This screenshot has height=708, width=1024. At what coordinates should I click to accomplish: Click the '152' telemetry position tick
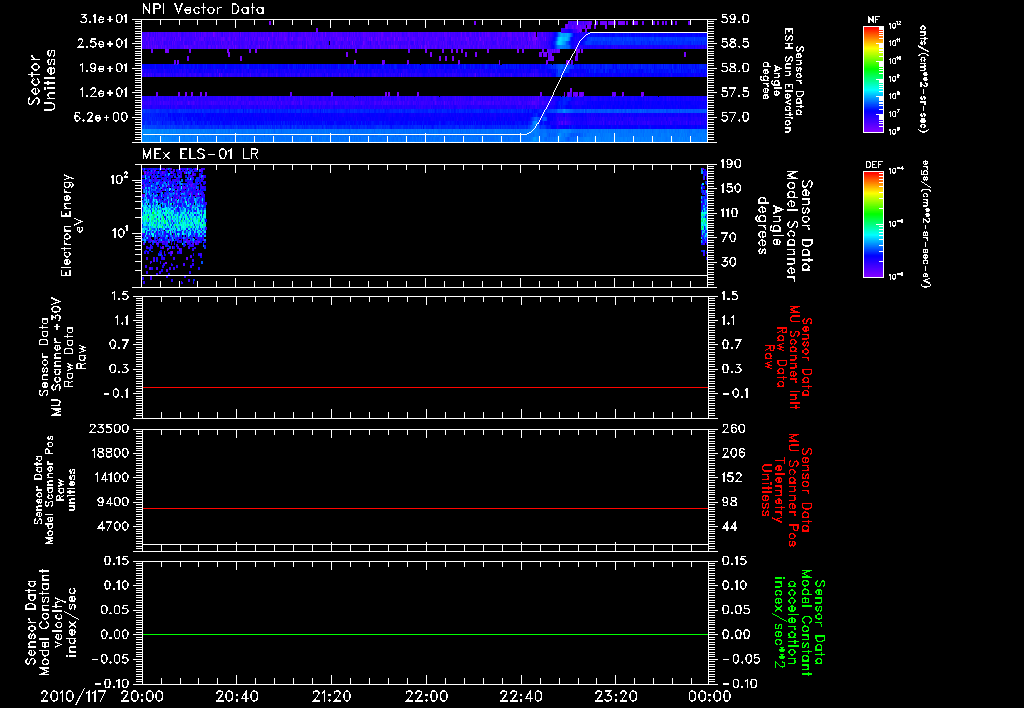(x=732, y=477)
